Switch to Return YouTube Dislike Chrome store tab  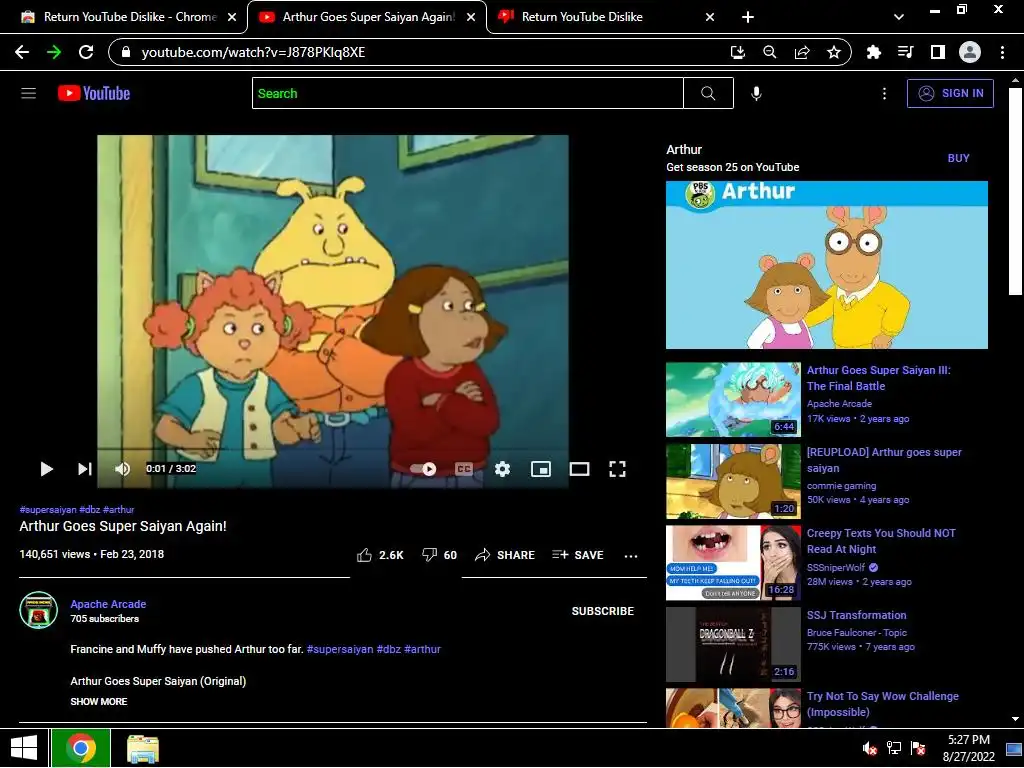click(x=129, y=17)
